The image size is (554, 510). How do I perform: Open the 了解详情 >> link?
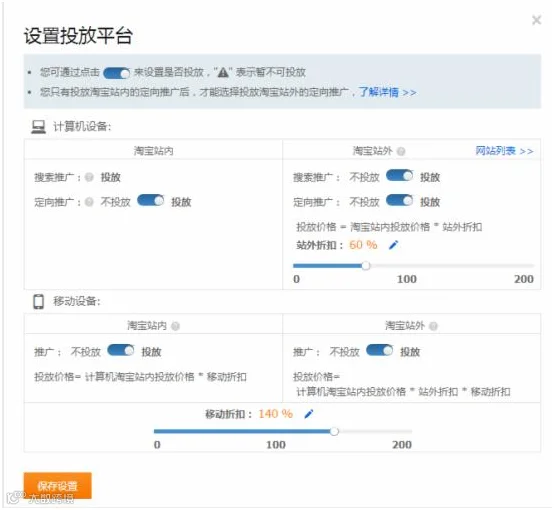[388, 92]
